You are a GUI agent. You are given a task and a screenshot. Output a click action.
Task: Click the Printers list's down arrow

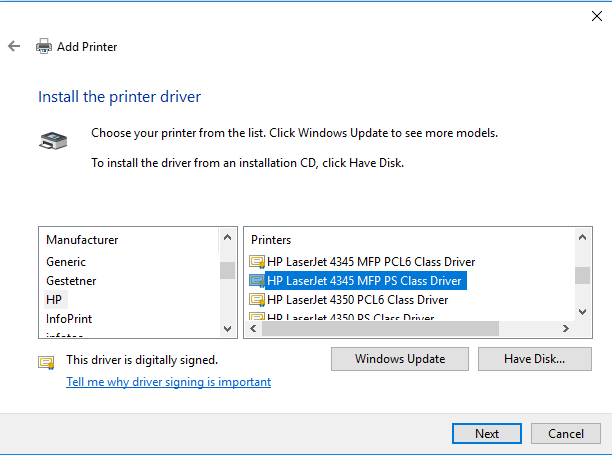(582, 311)
